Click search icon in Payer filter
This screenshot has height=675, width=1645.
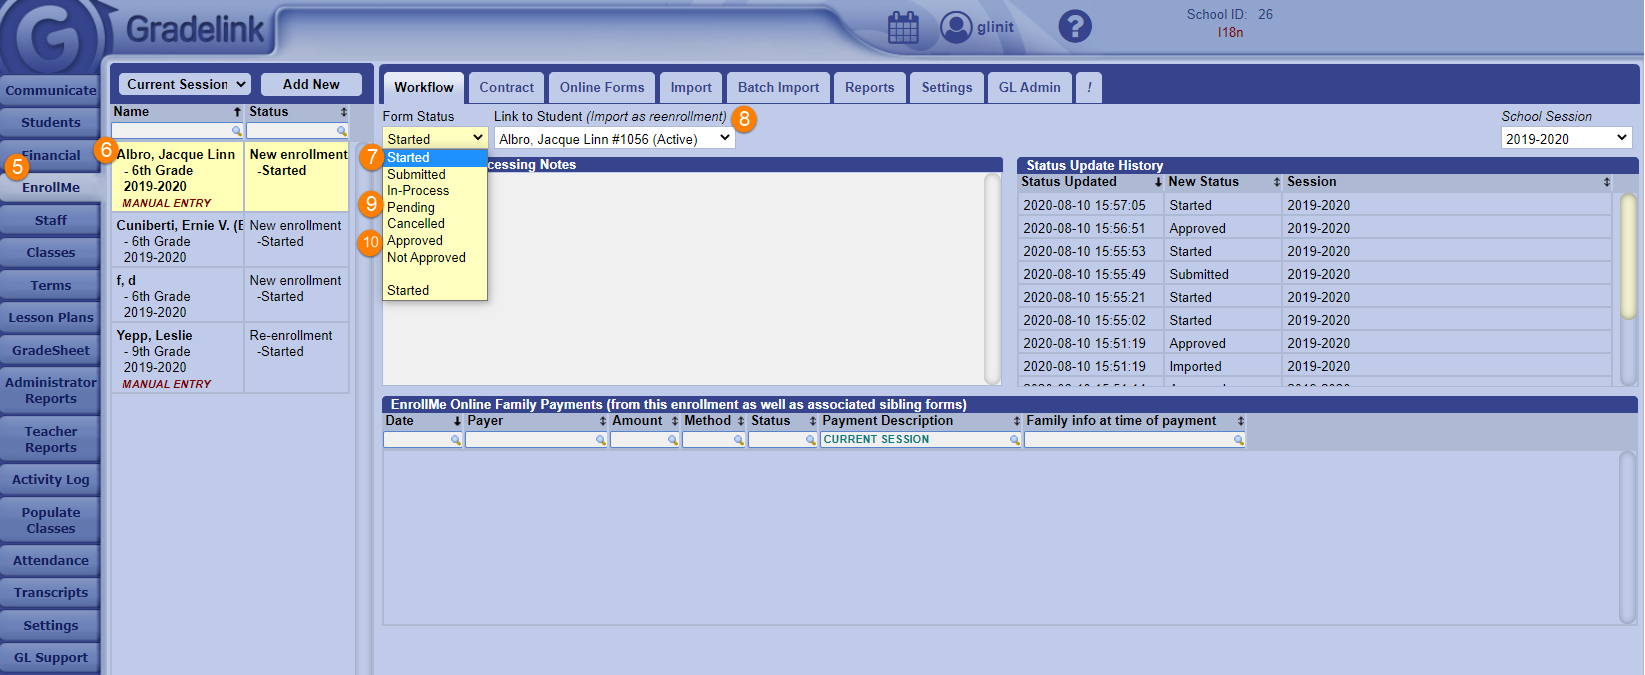tap(601, 440)
